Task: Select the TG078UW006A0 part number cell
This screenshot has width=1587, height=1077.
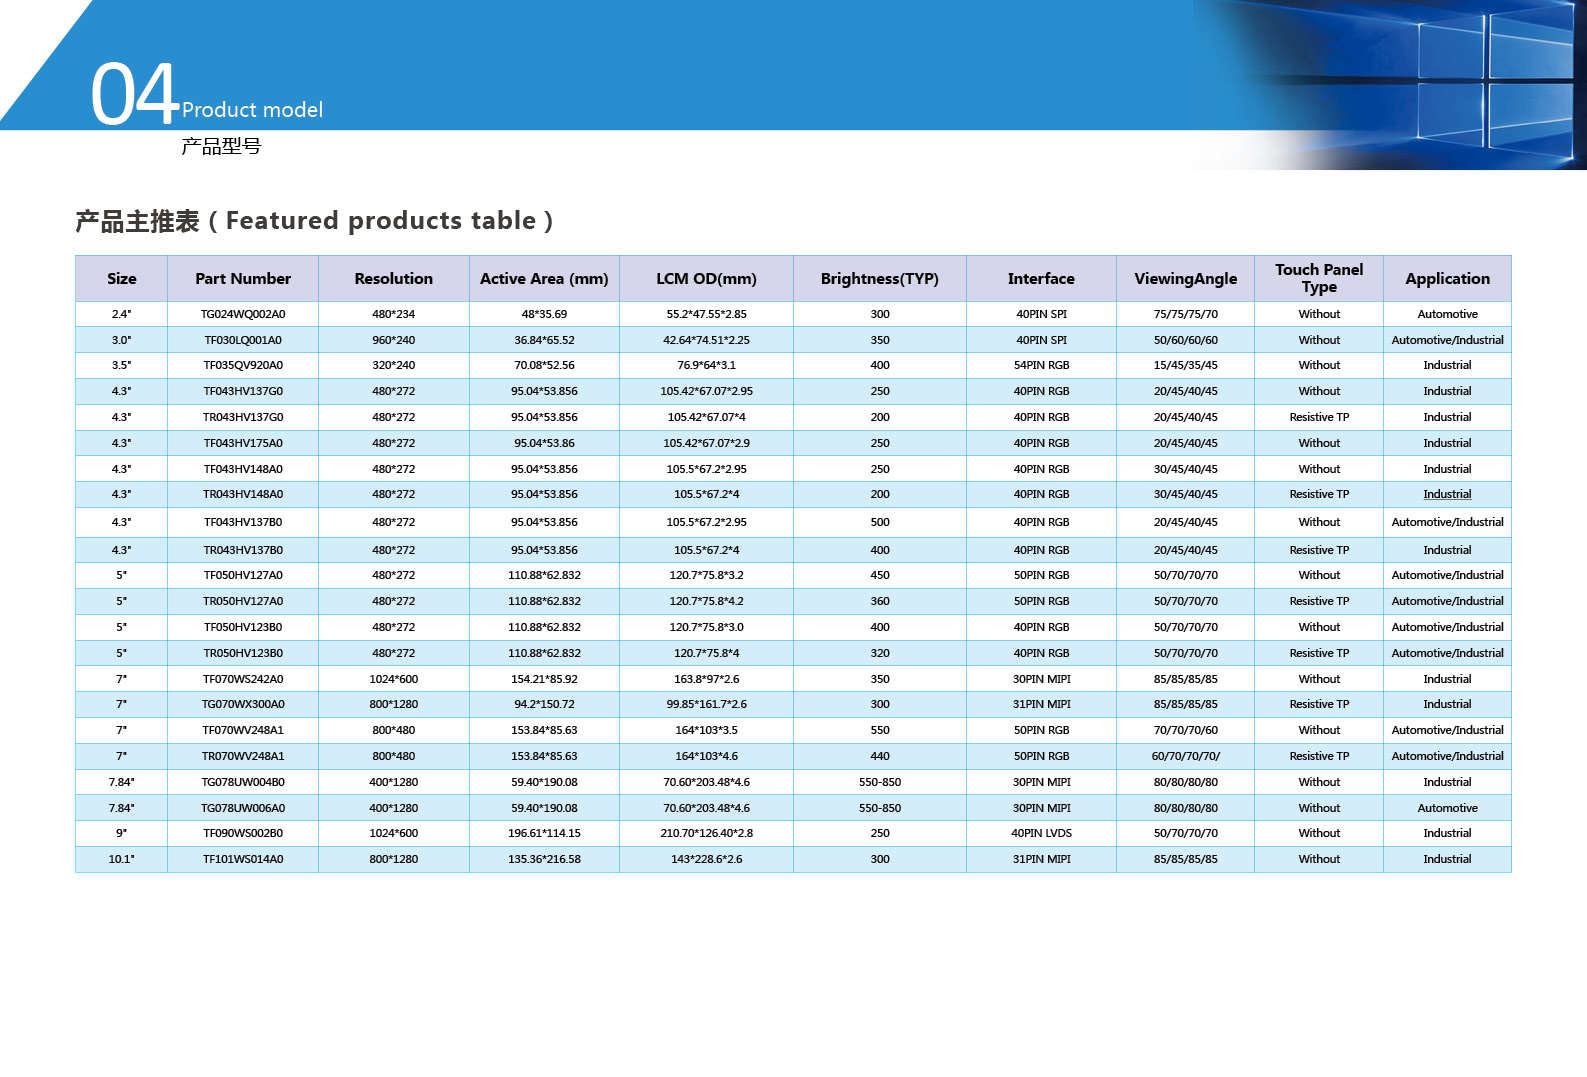Action: click(243, 808)
